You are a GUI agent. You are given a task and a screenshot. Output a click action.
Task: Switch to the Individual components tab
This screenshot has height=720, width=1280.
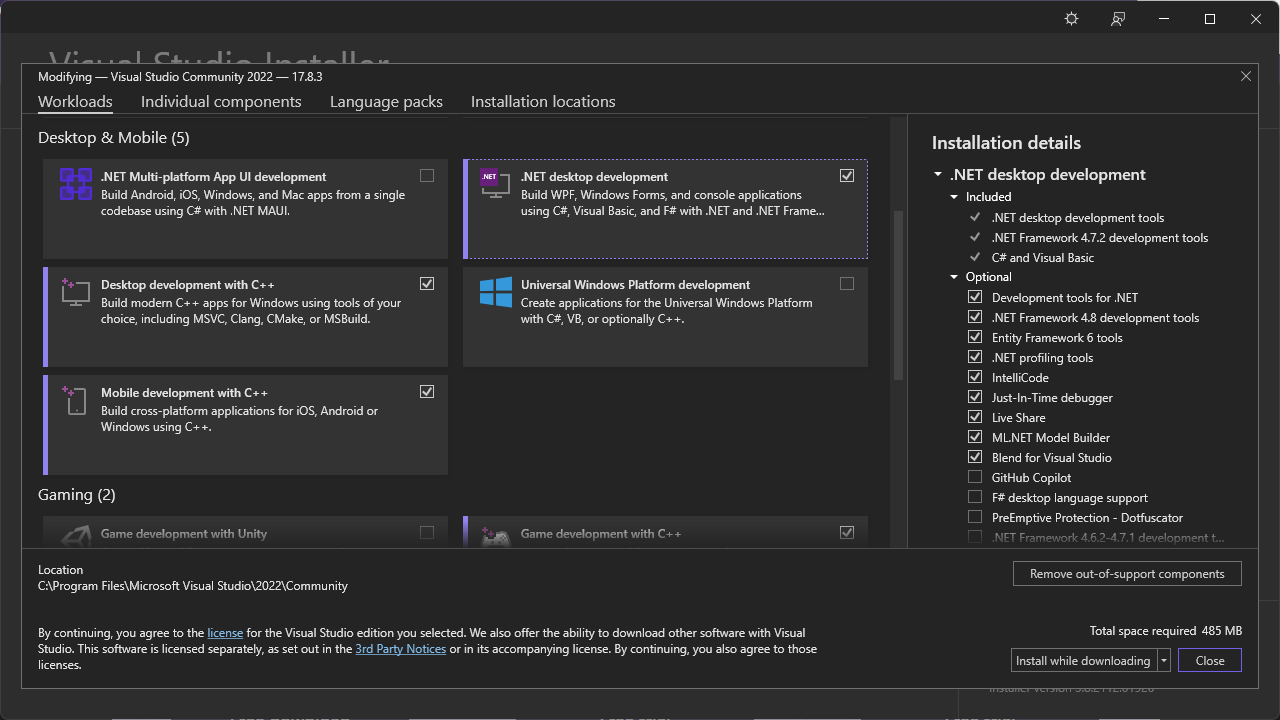(x=221, y=101)
